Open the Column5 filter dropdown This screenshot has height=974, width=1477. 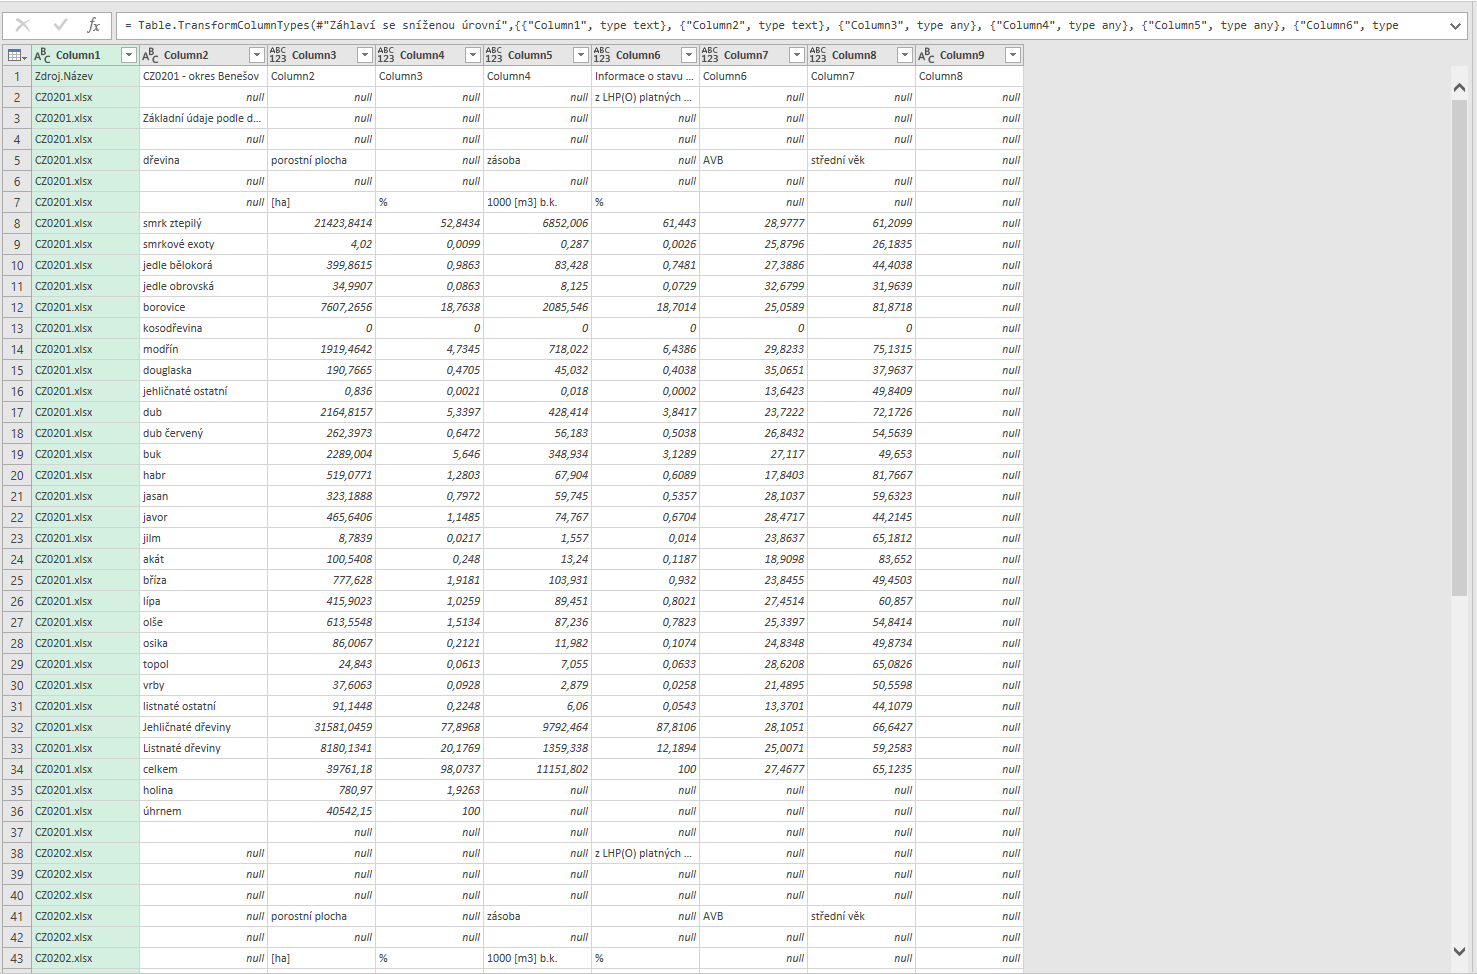coord(580,55)
